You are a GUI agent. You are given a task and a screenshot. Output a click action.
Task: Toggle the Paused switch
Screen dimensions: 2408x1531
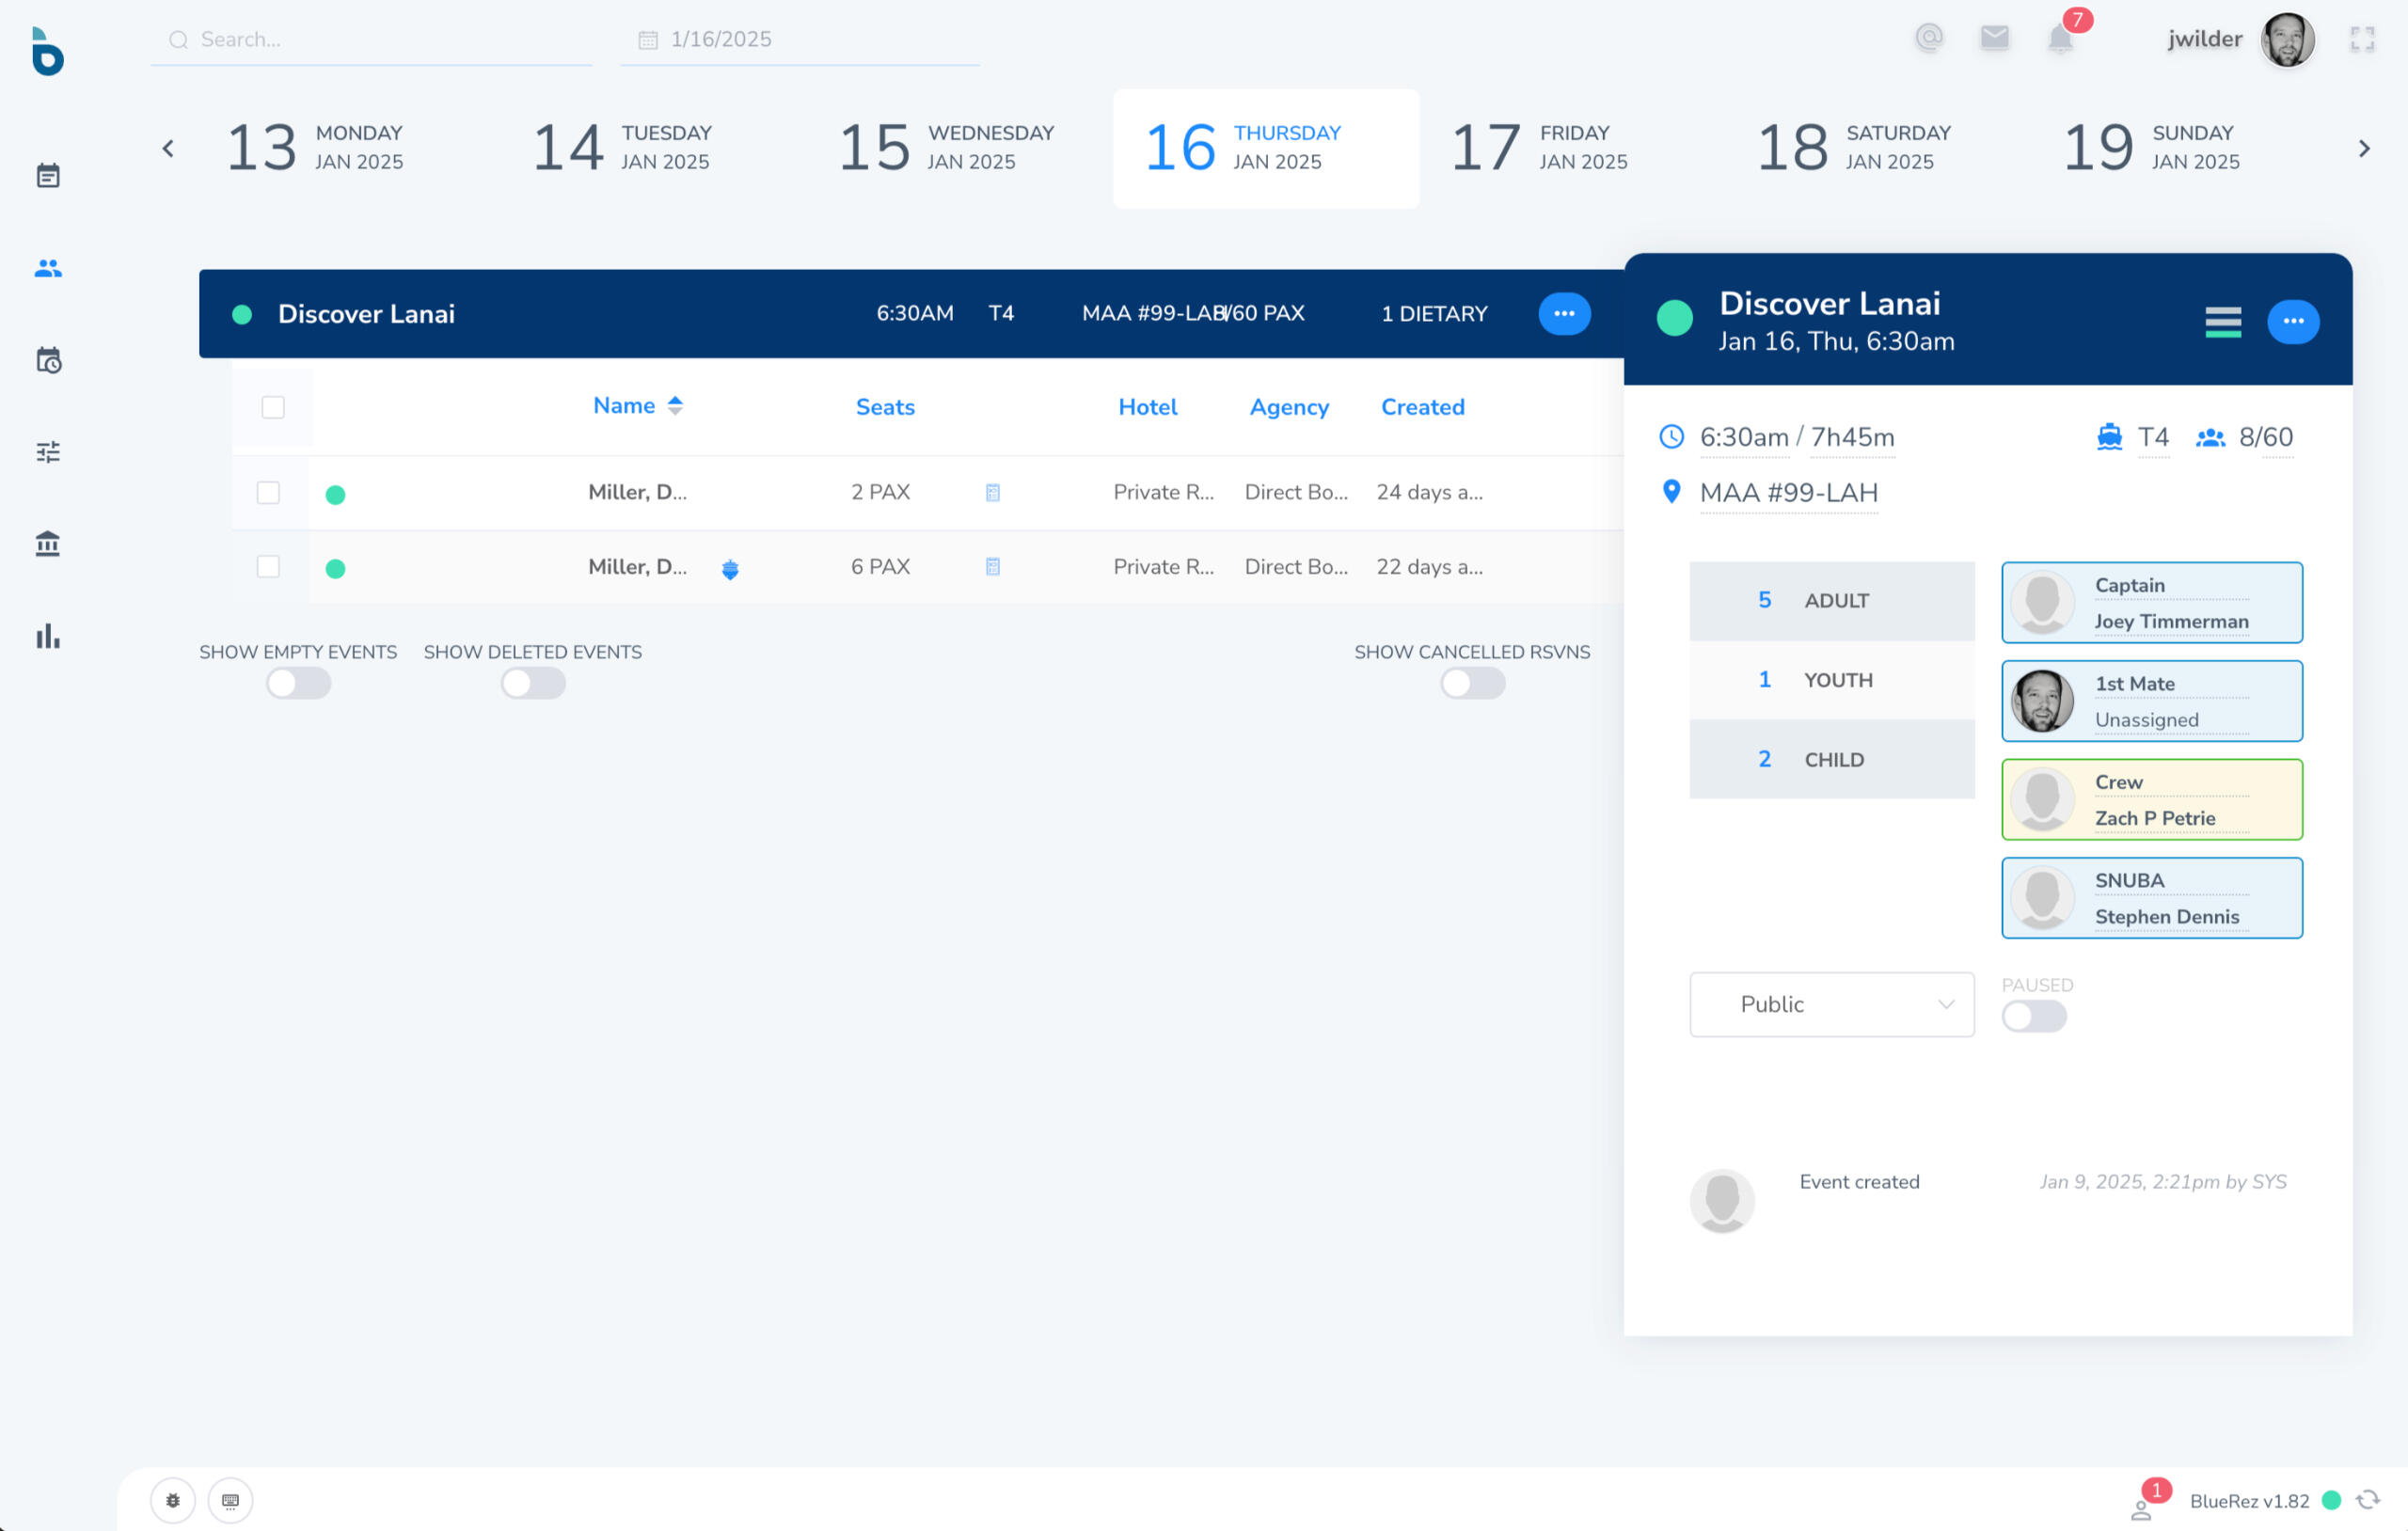2033,1017
